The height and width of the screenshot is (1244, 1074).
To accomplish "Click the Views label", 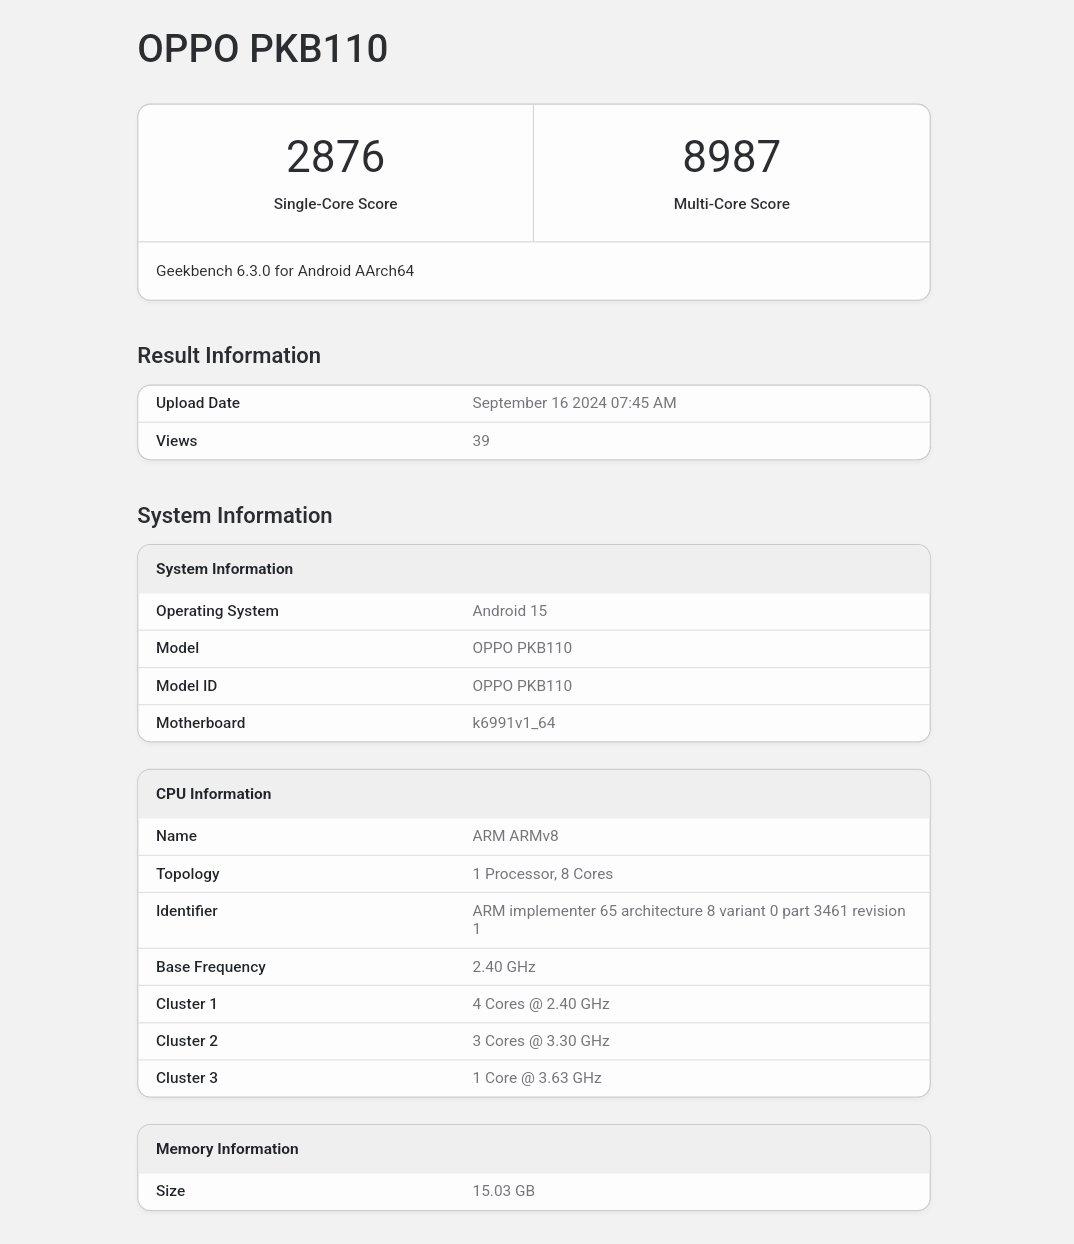I will (x=176, y=441).
